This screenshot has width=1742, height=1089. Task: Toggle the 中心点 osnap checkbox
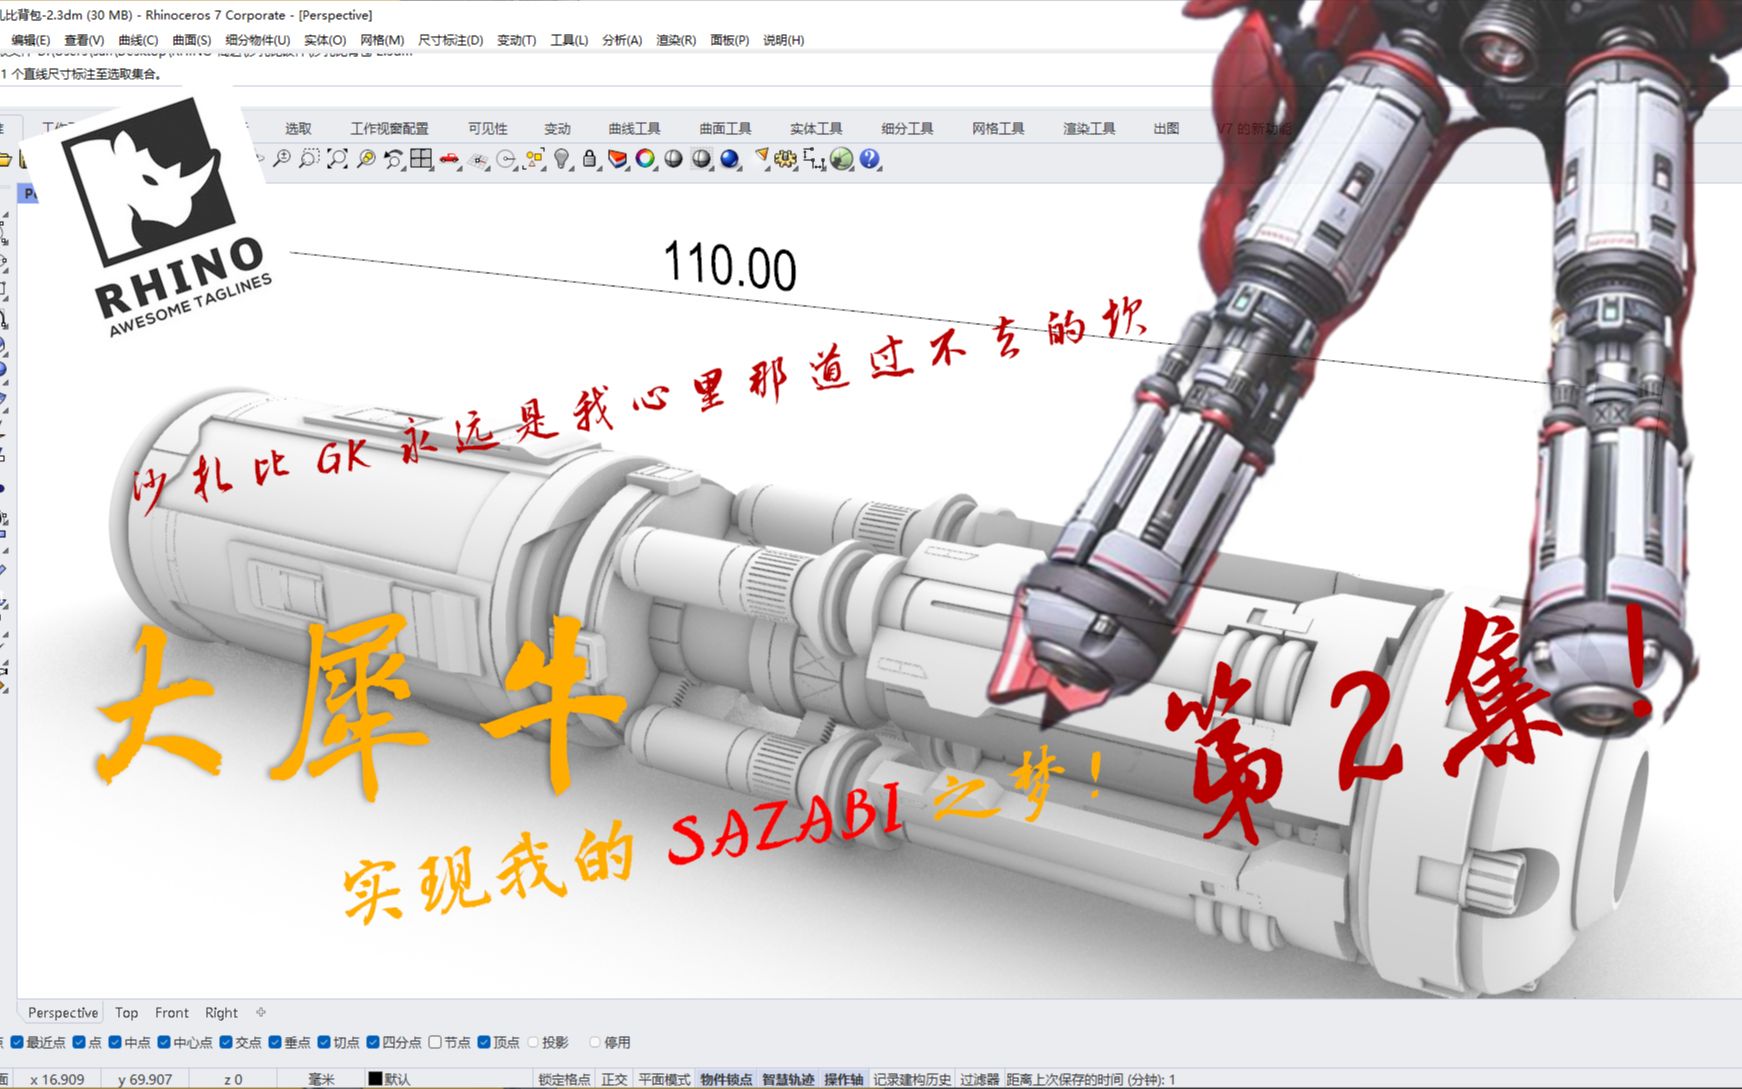click(164, 1042)
